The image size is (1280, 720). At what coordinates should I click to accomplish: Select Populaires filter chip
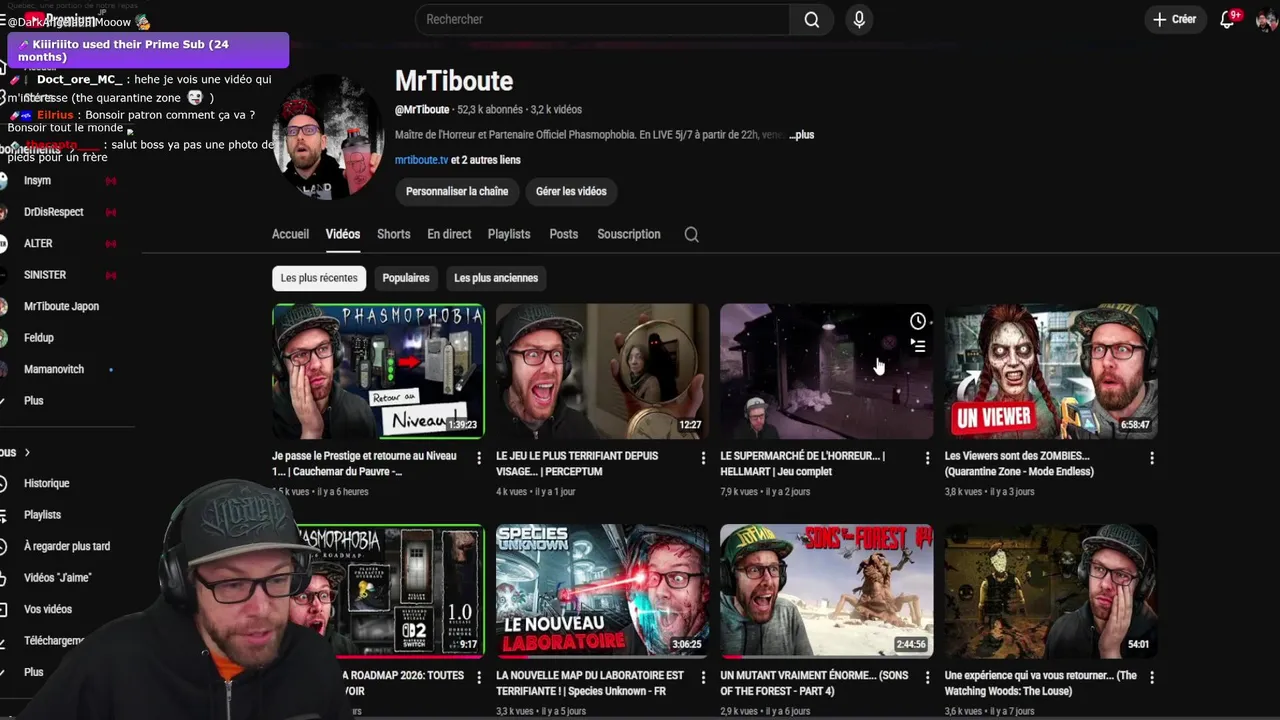point(406,278)
